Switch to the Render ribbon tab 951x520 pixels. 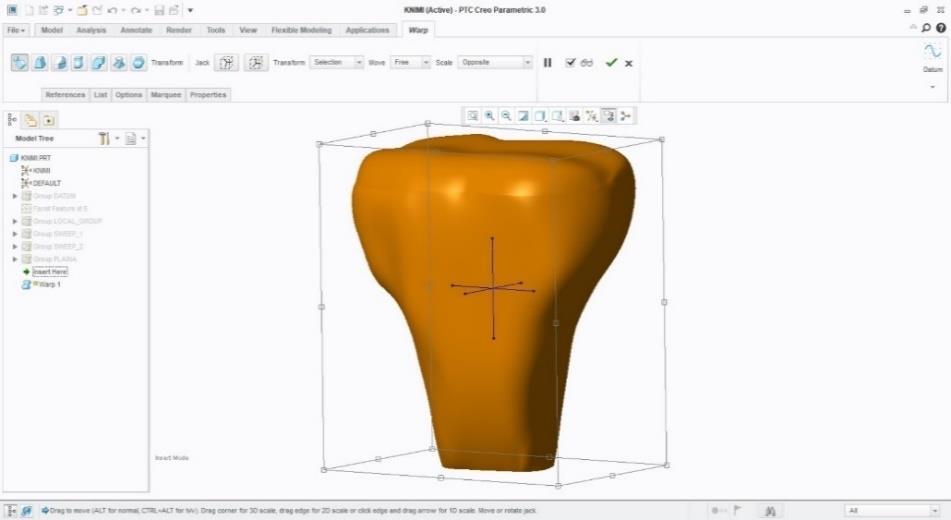[x=178, y=30]
